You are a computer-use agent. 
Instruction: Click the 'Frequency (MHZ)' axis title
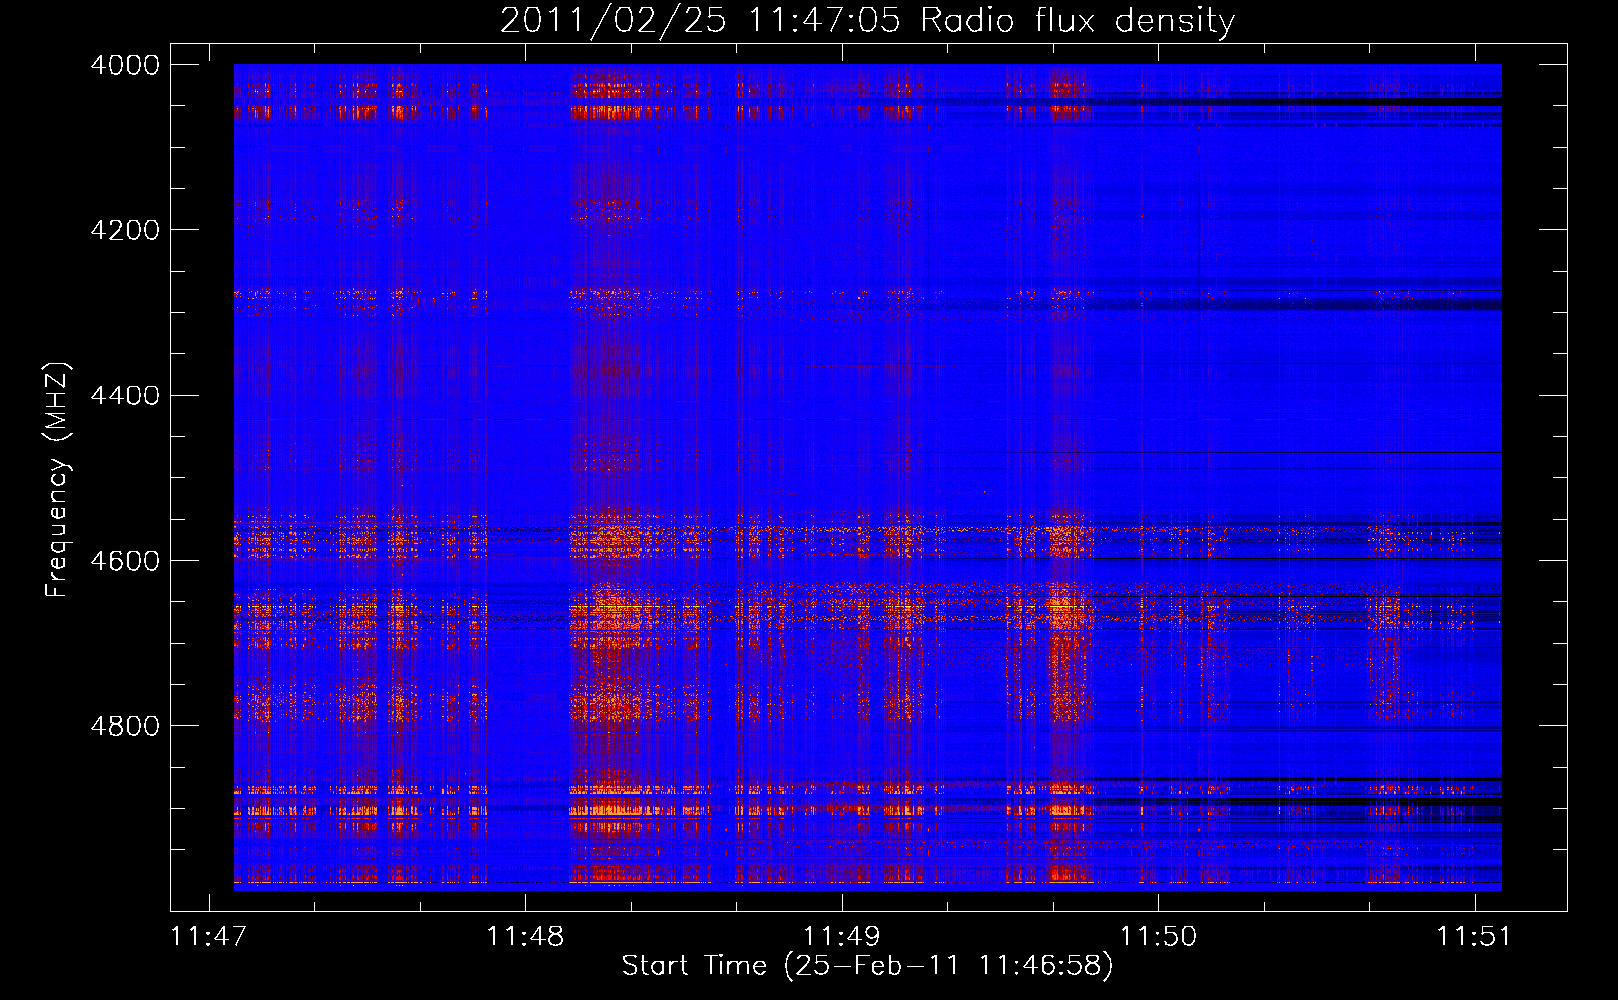[x=57, y=480]
